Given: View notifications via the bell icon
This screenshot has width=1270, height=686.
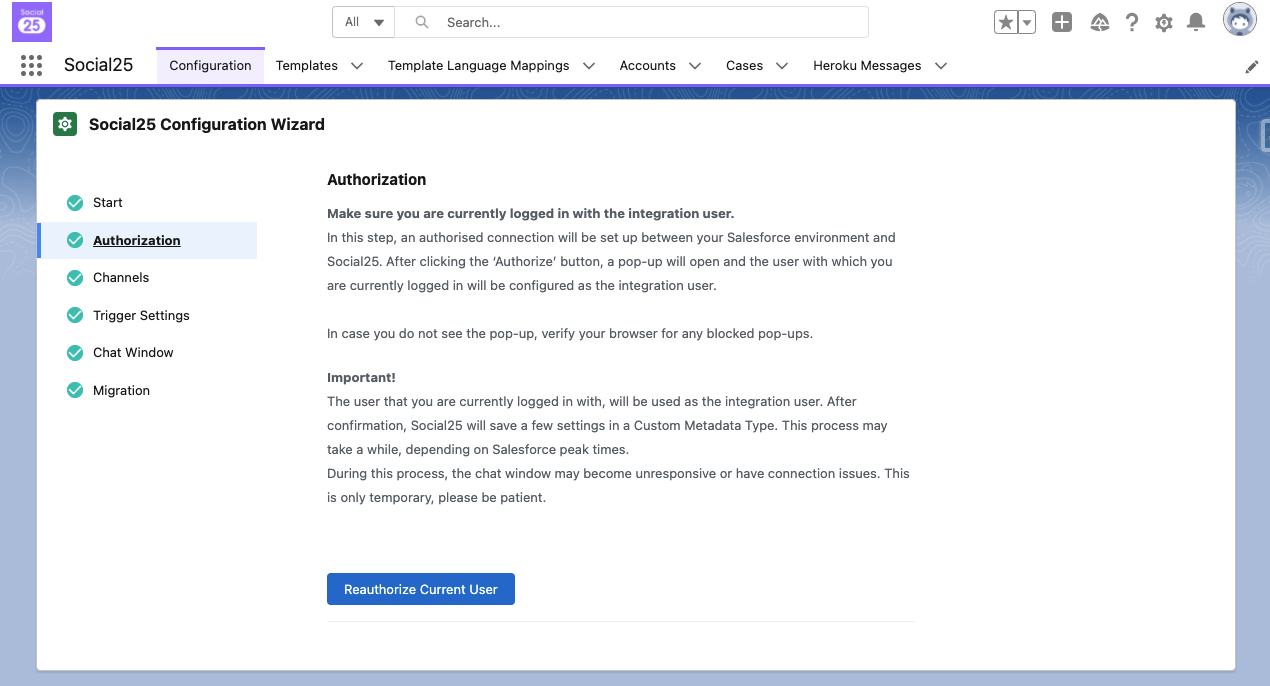Looking at the screenshot, I should (1195, 22).
